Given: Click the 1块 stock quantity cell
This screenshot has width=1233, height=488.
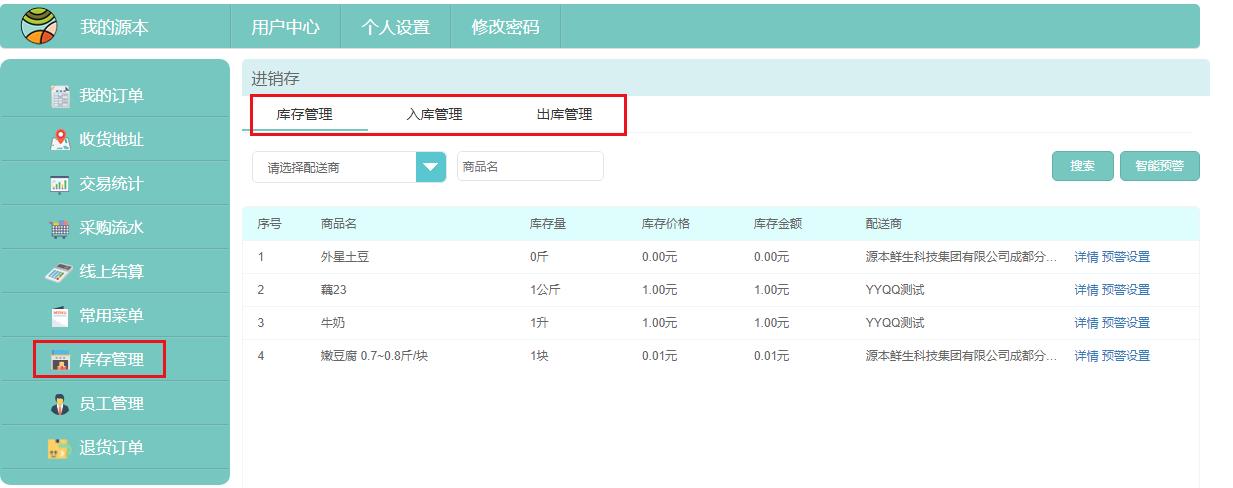Looking at the screenshot, I should (x=539, y=356).
